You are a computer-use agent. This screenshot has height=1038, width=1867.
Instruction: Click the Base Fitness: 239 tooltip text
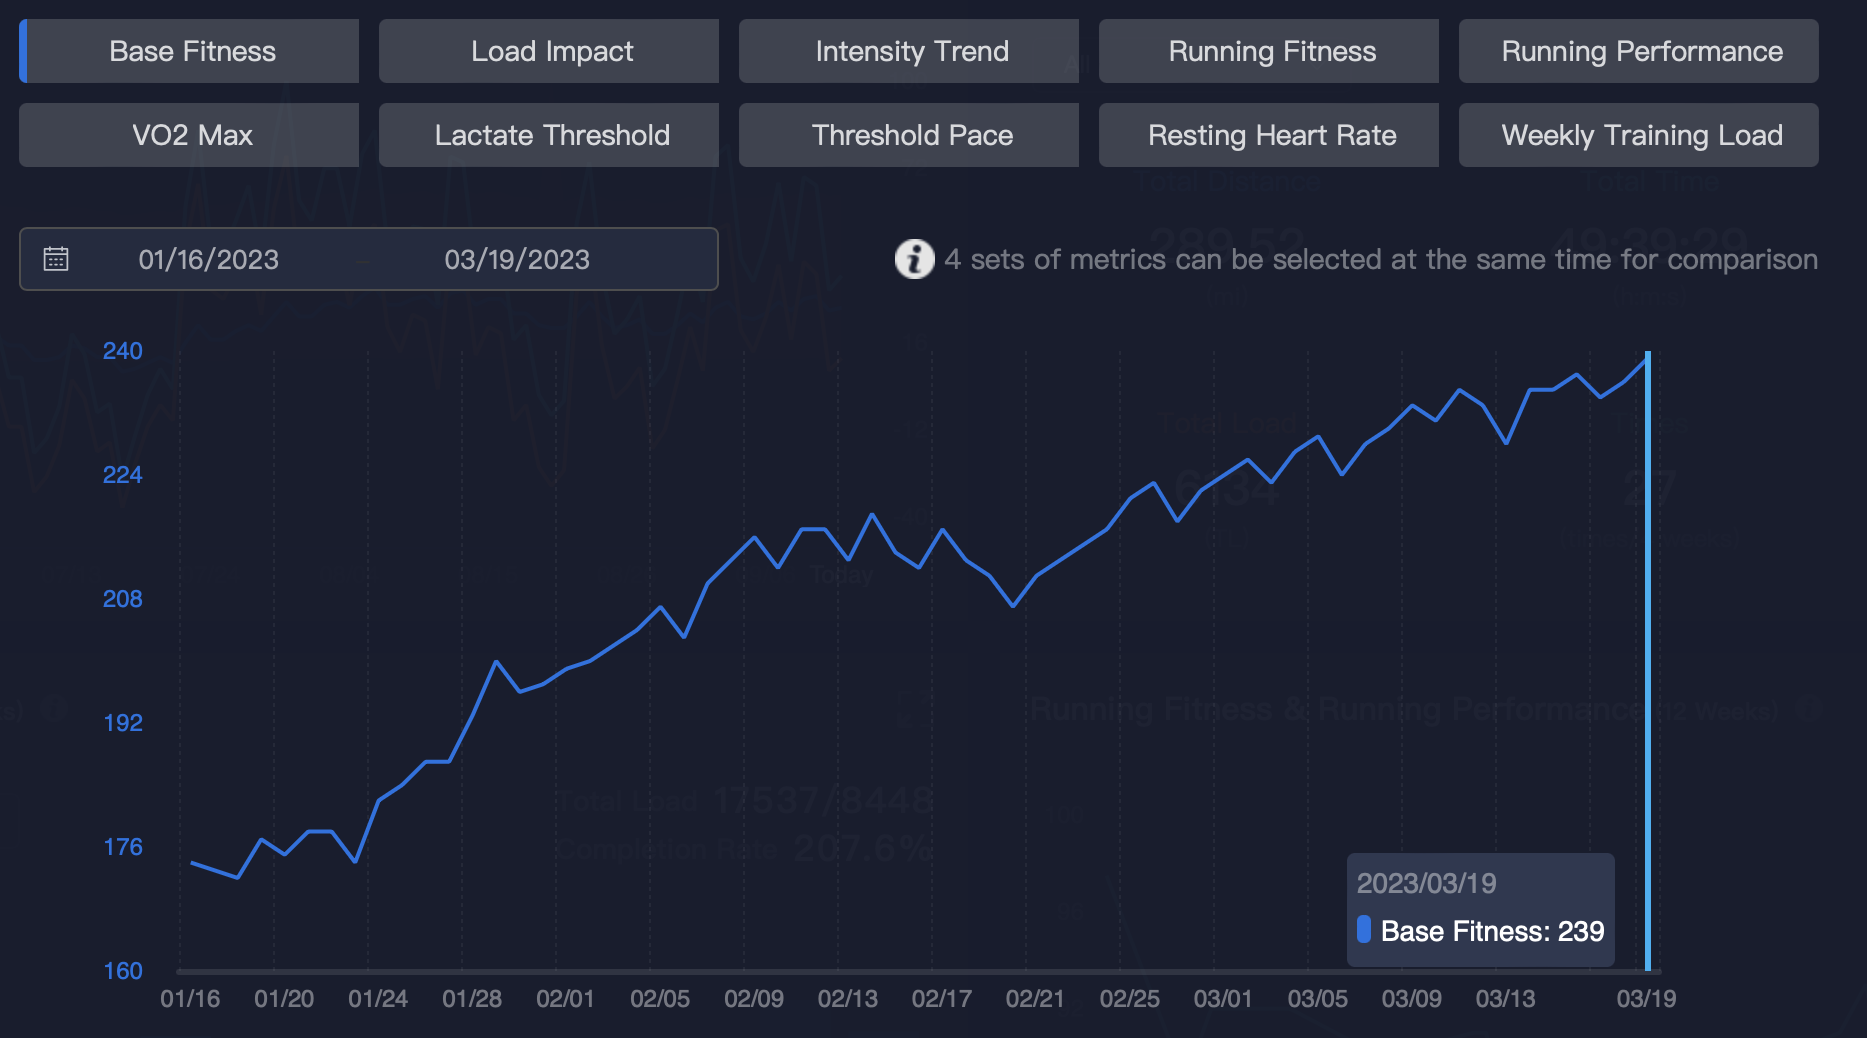point(1492,931)
